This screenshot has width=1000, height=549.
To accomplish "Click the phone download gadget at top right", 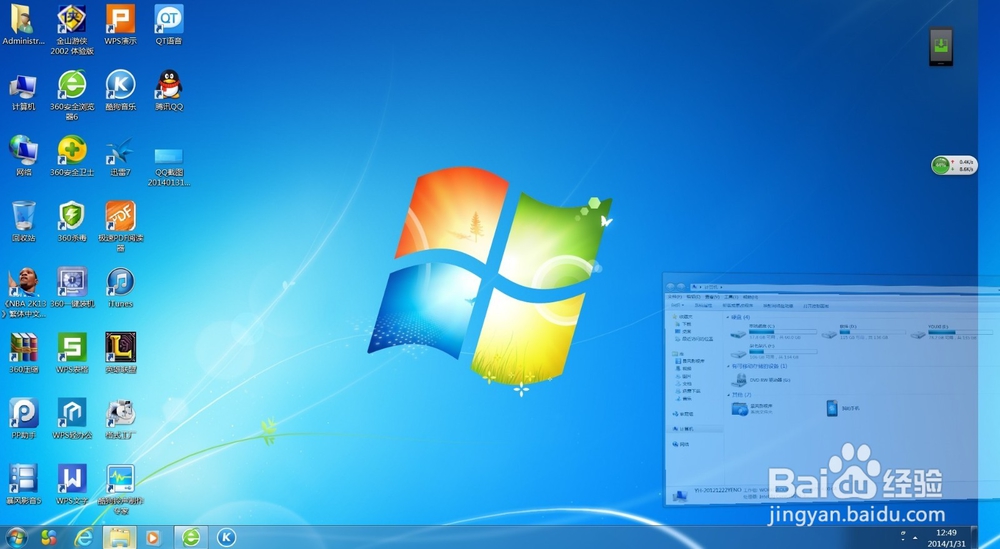I will click(941, 46).
